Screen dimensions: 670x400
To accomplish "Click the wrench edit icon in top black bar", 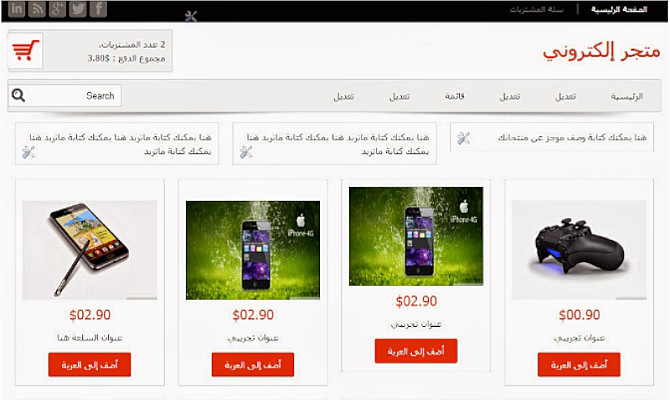I will point(191,17).
